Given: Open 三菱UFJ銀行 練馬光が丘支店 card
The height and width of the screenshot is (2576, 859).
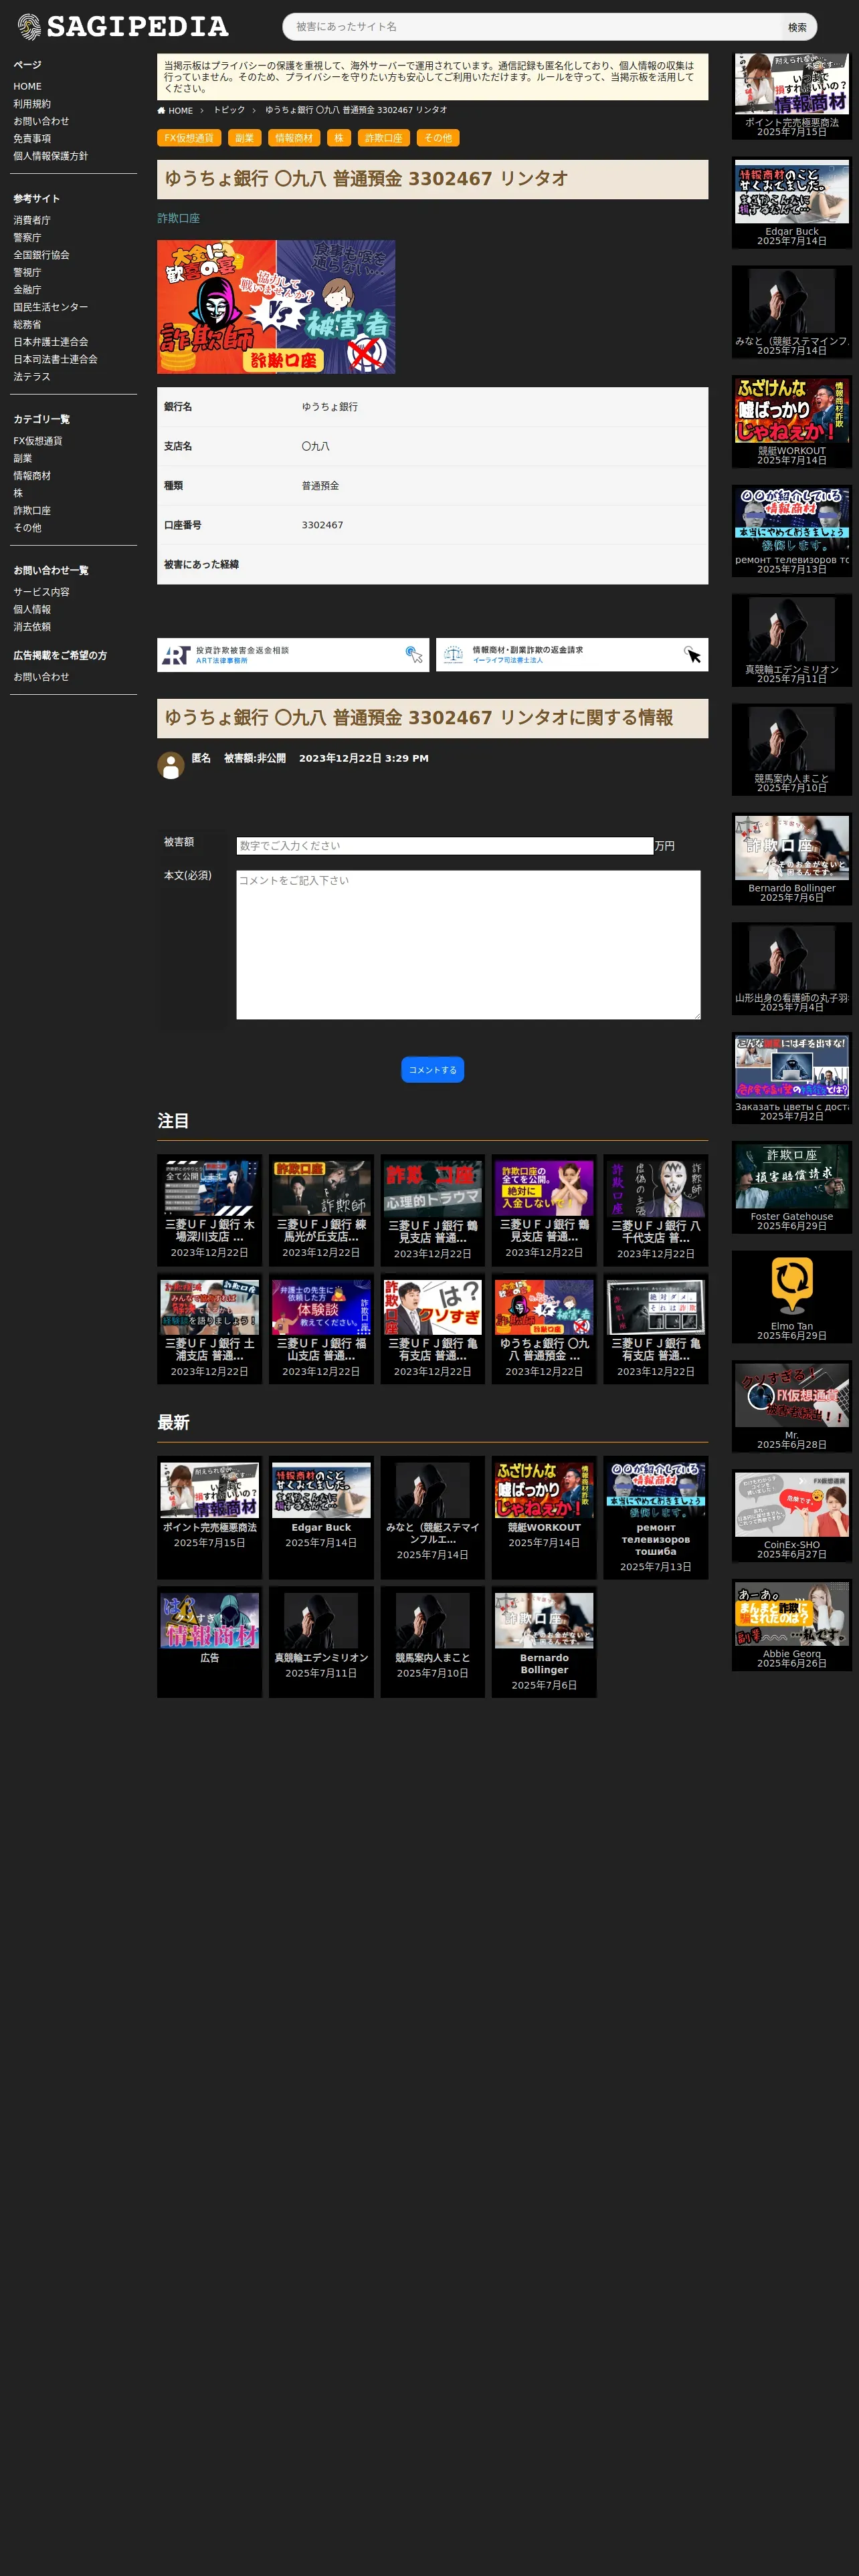Looking at the screenshot, I should click(x=321, y=1211).
